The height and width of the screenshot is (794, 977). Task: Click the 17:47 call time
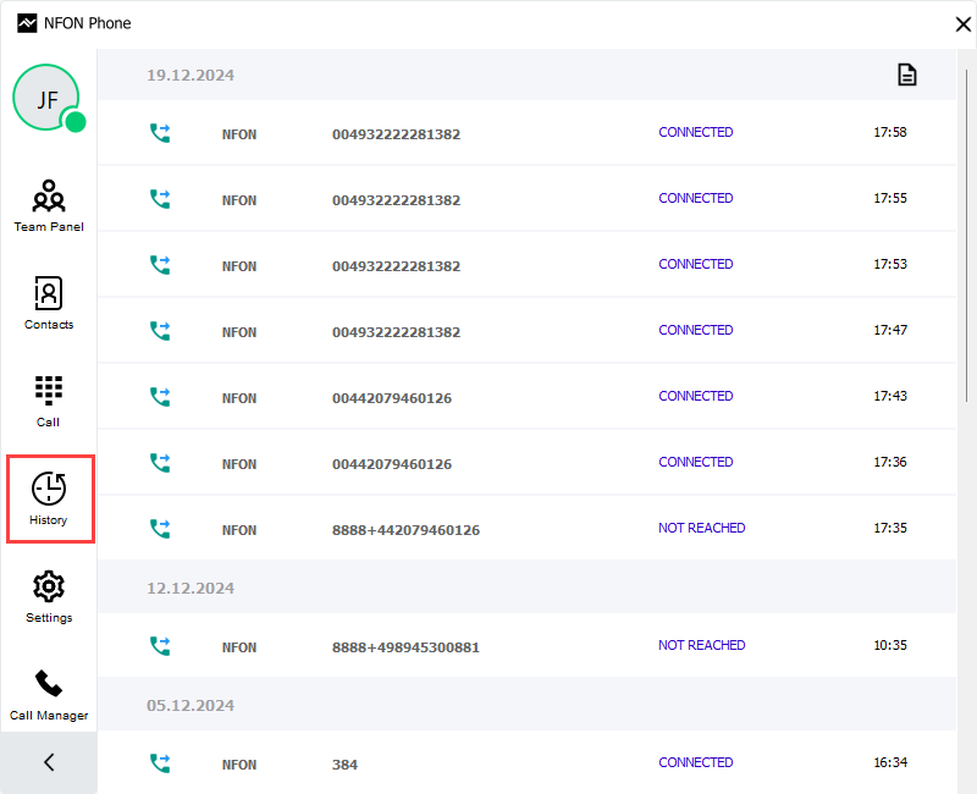890,330
